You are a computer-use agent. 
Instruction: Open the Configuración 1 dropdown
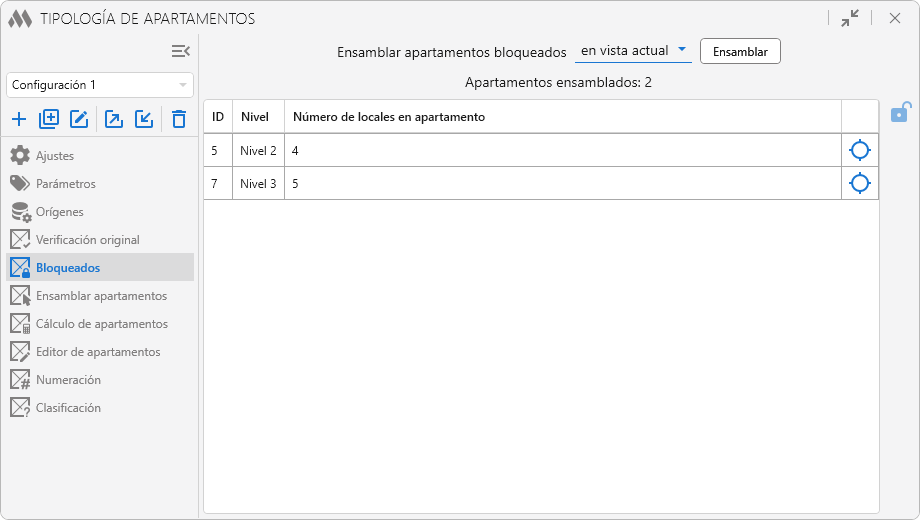click(100, 85)
